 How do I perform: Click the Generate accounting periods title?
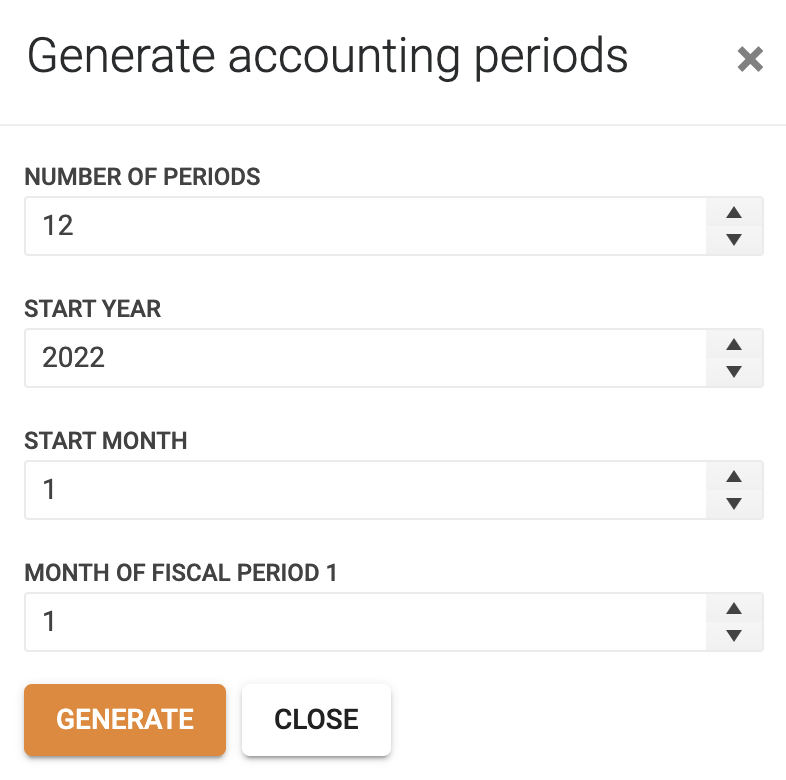[x=327, y=57]
